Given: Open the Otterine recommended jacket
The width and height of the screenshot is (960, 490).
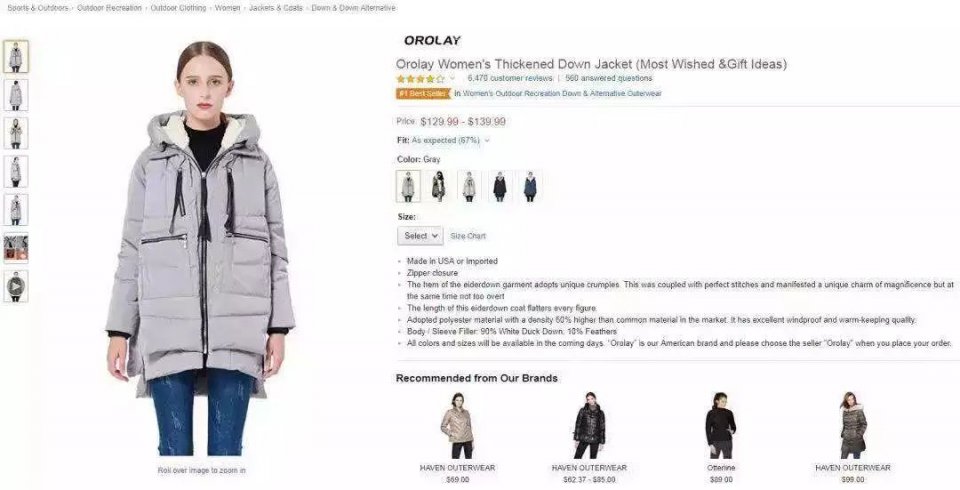Looking at the screenshot, I should 721,434.
